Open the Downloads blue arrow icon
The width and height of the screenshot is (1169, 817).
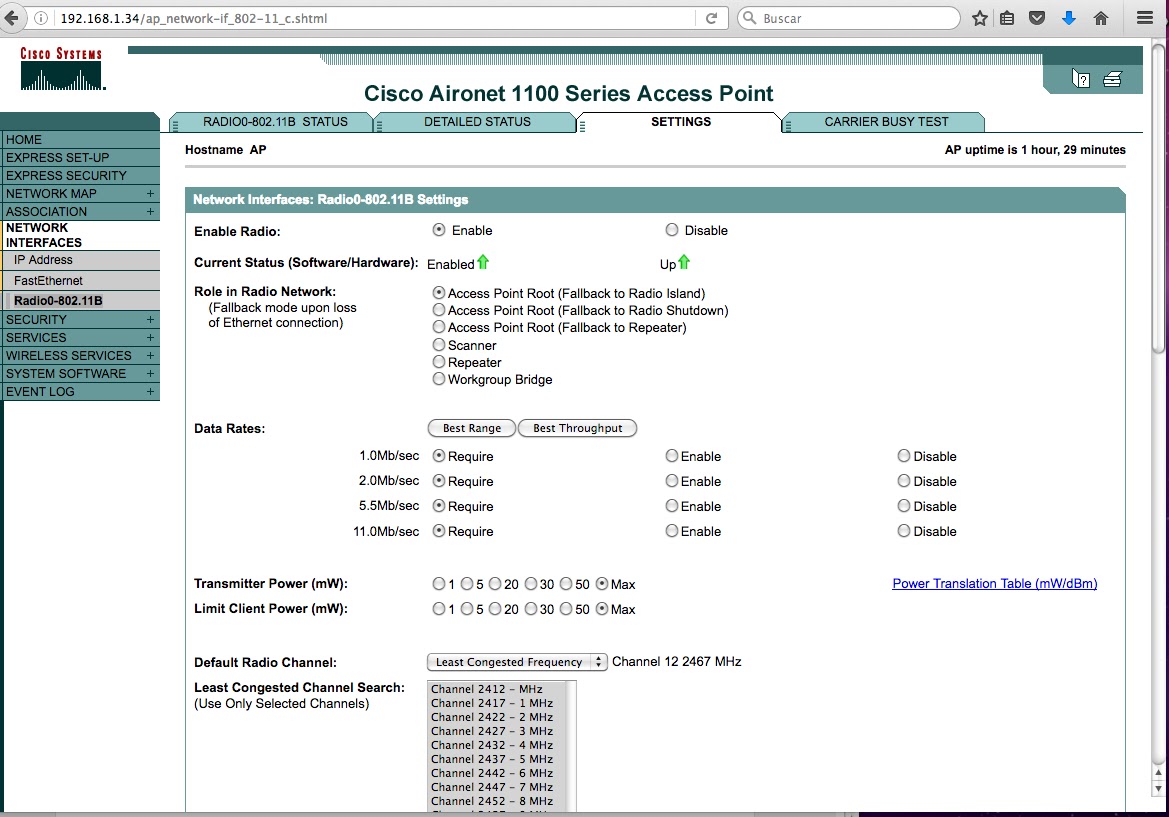coord(1070,17)
